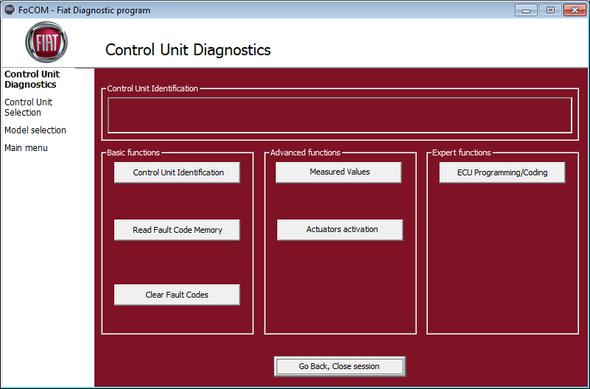Select Control Unit Diagnostics sidebar item

[32, 79]
